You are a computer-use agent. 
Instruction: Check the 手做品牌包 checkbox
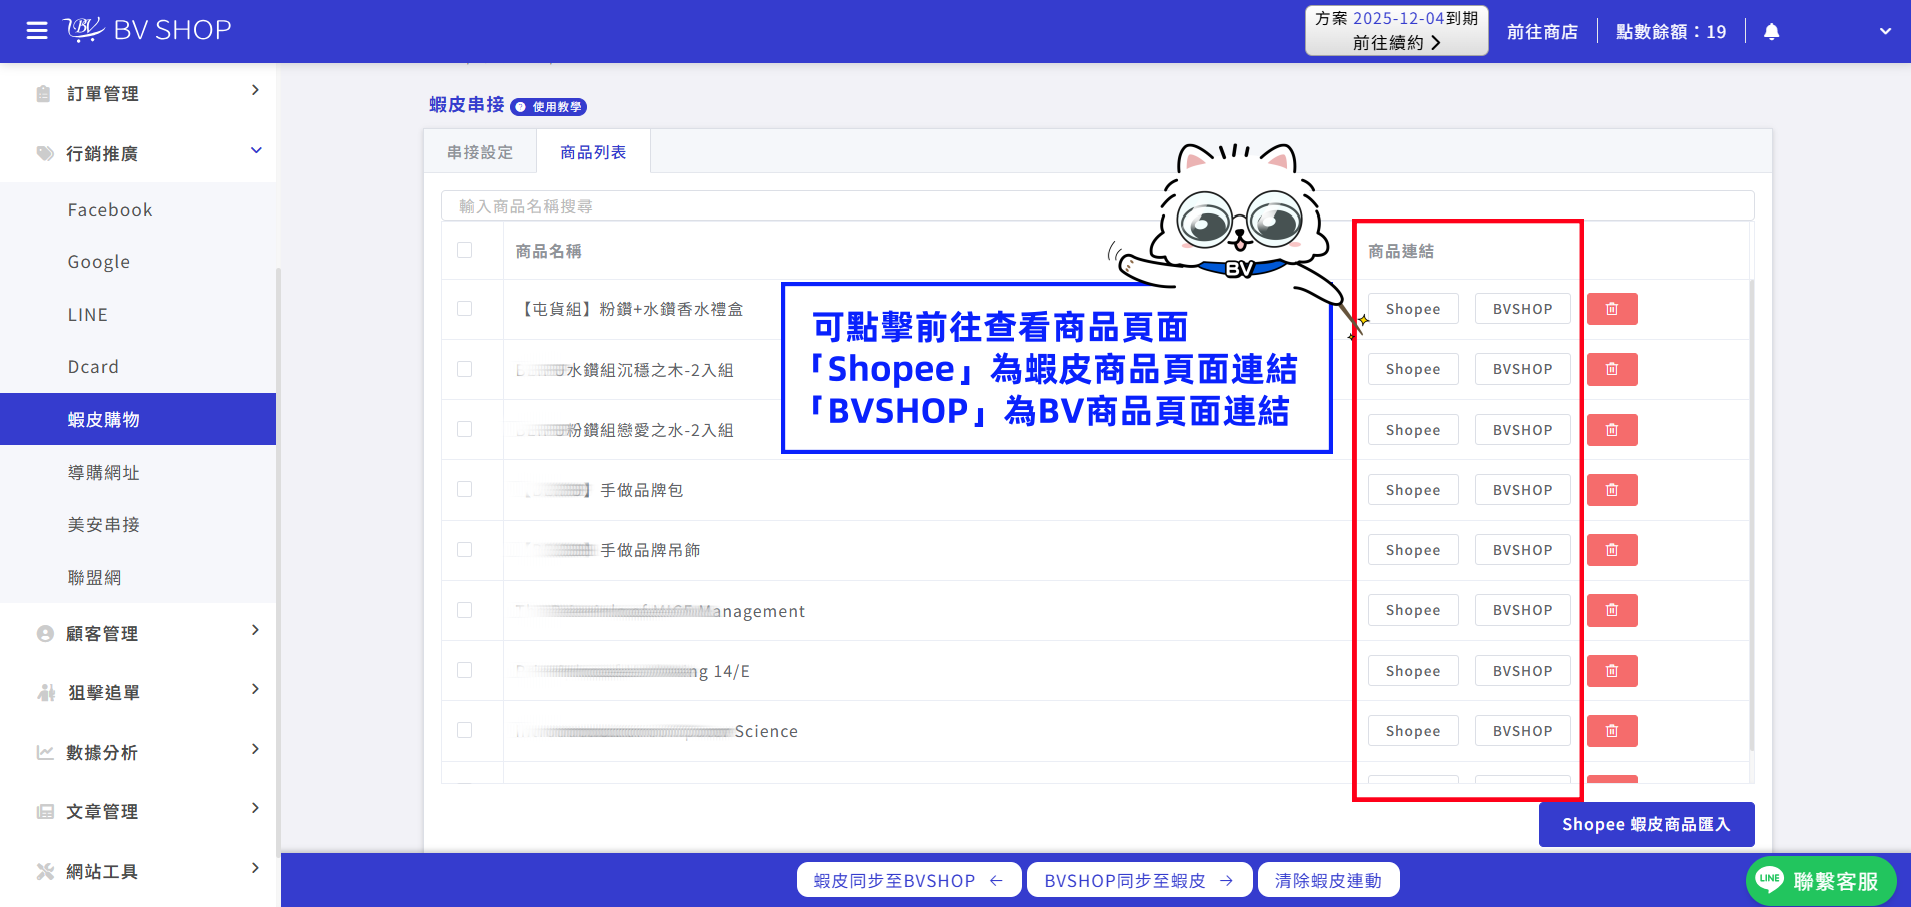[464, 489]
